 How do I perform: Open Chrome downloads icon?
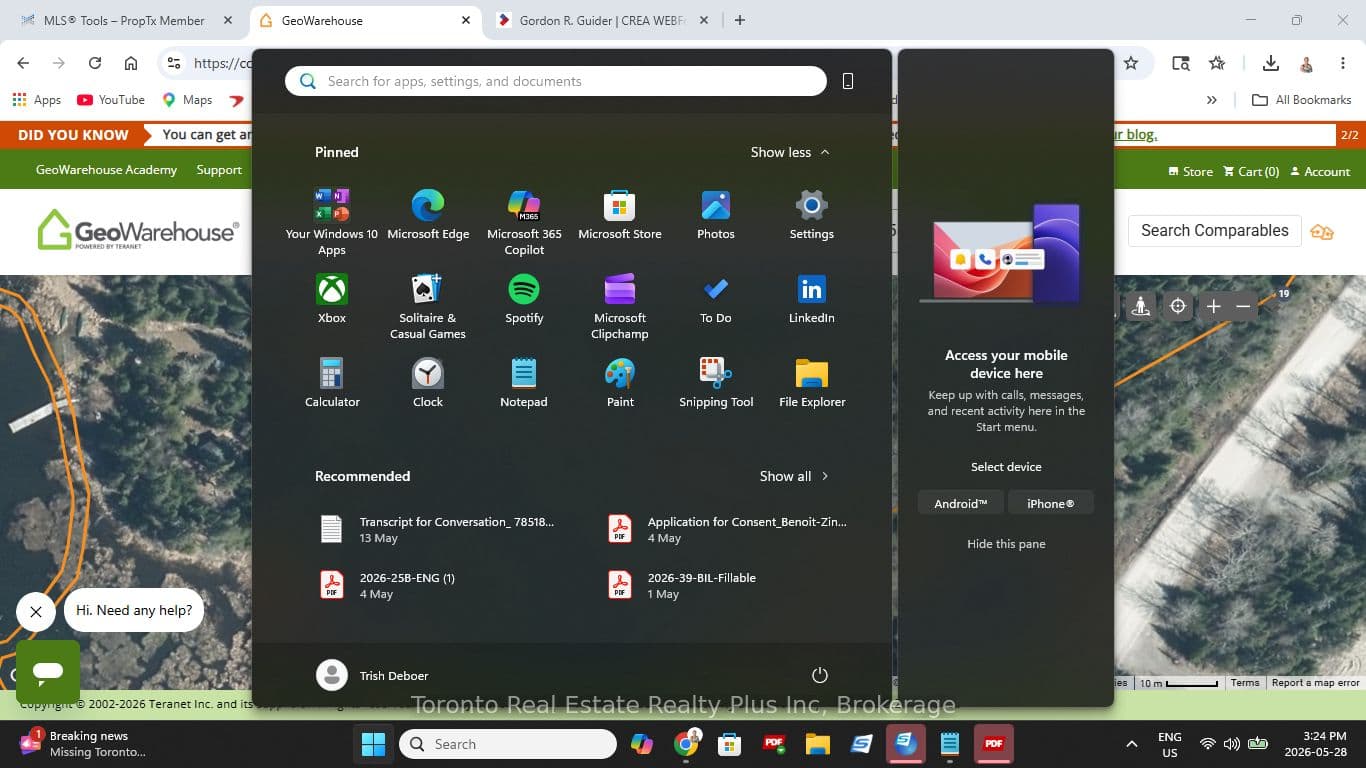(1271, 63)
